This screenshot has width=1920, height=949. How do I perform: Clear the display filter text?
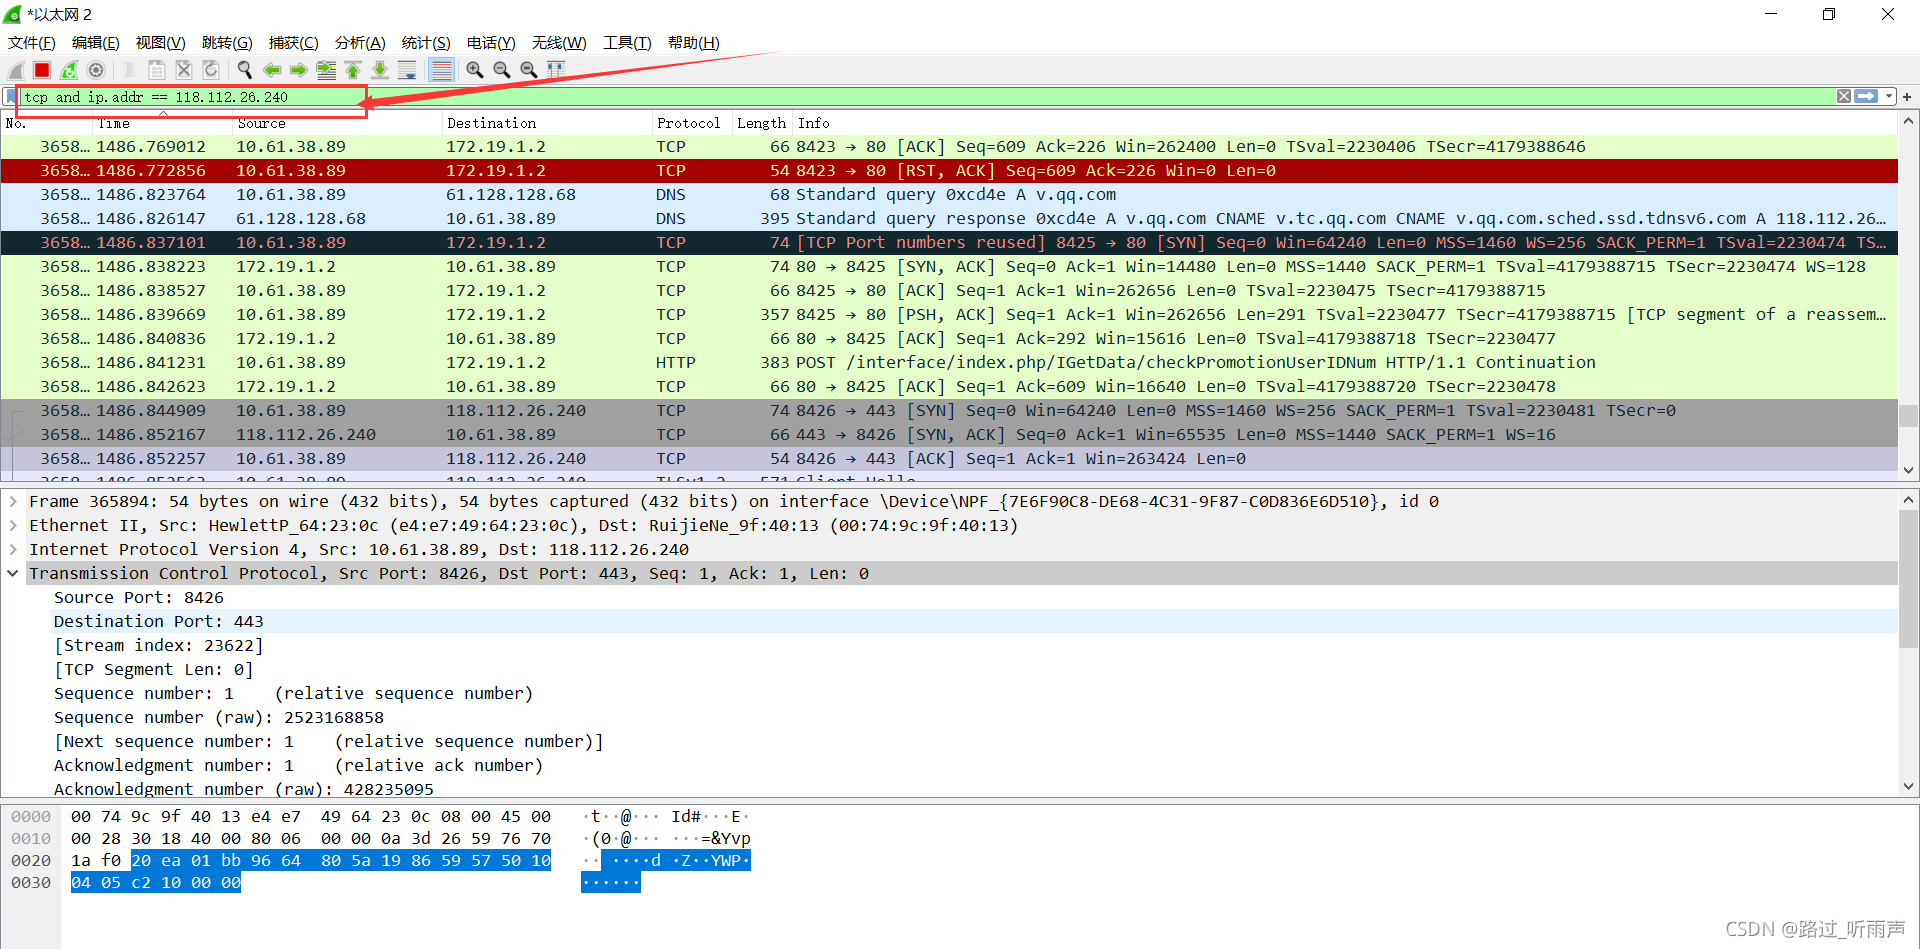click(x=1843, y=97)
